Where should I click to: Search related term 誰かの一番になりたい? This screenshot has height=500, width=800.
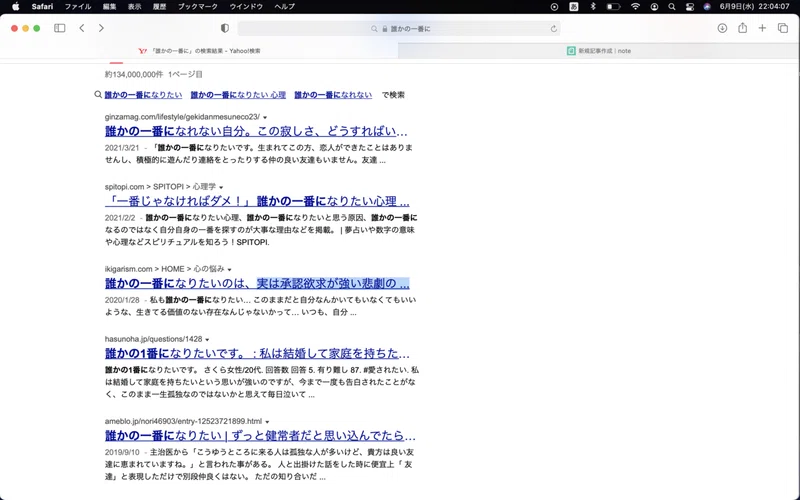[x=143, y=95]
